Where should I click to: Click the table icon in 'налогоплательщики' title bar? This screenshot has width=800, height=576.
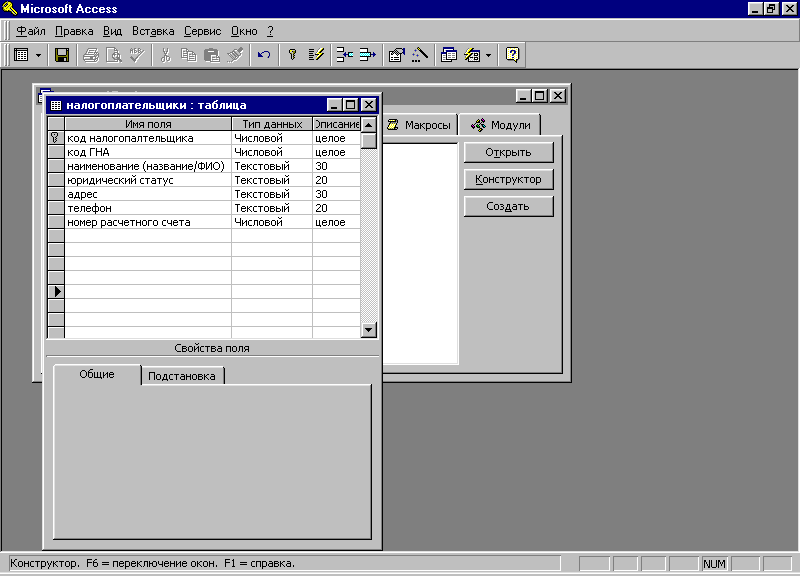coord(56,105)
